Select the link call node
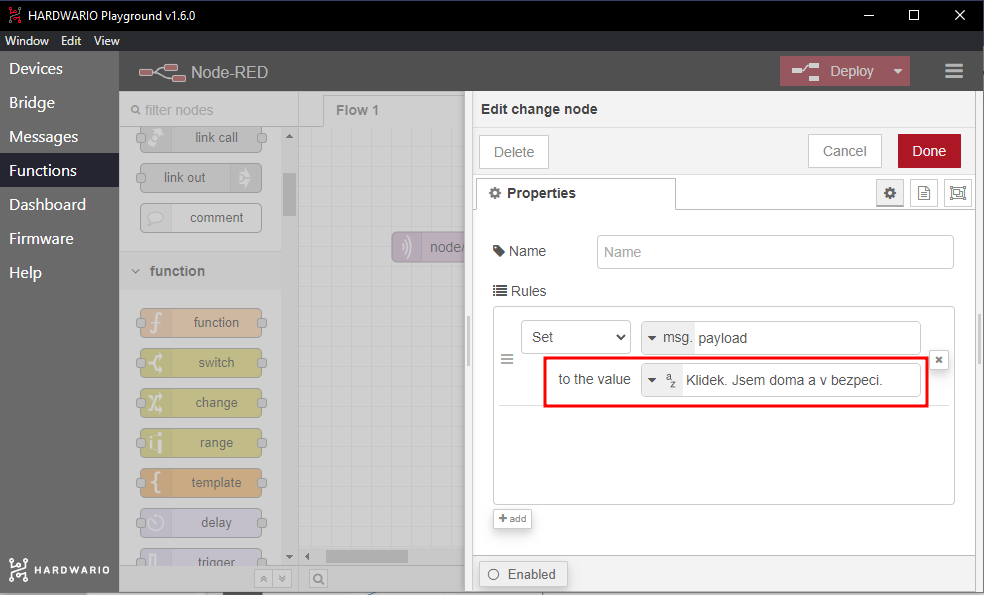This screenshot has width=984, height=595. [201, 138]
